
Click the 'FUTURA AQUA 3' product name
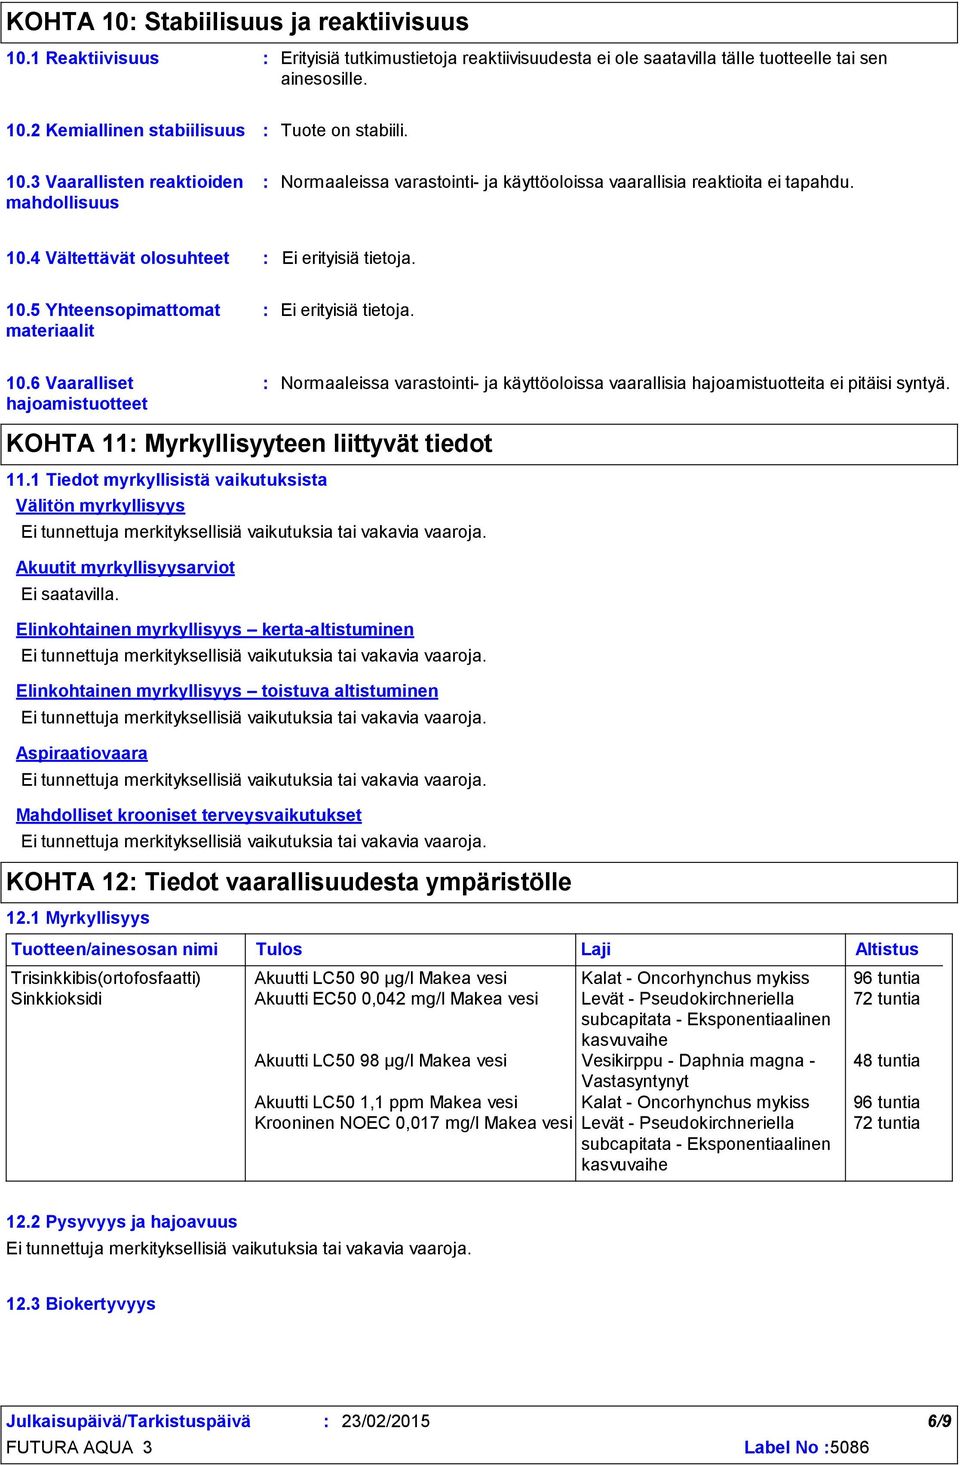tap(79, 1447)
